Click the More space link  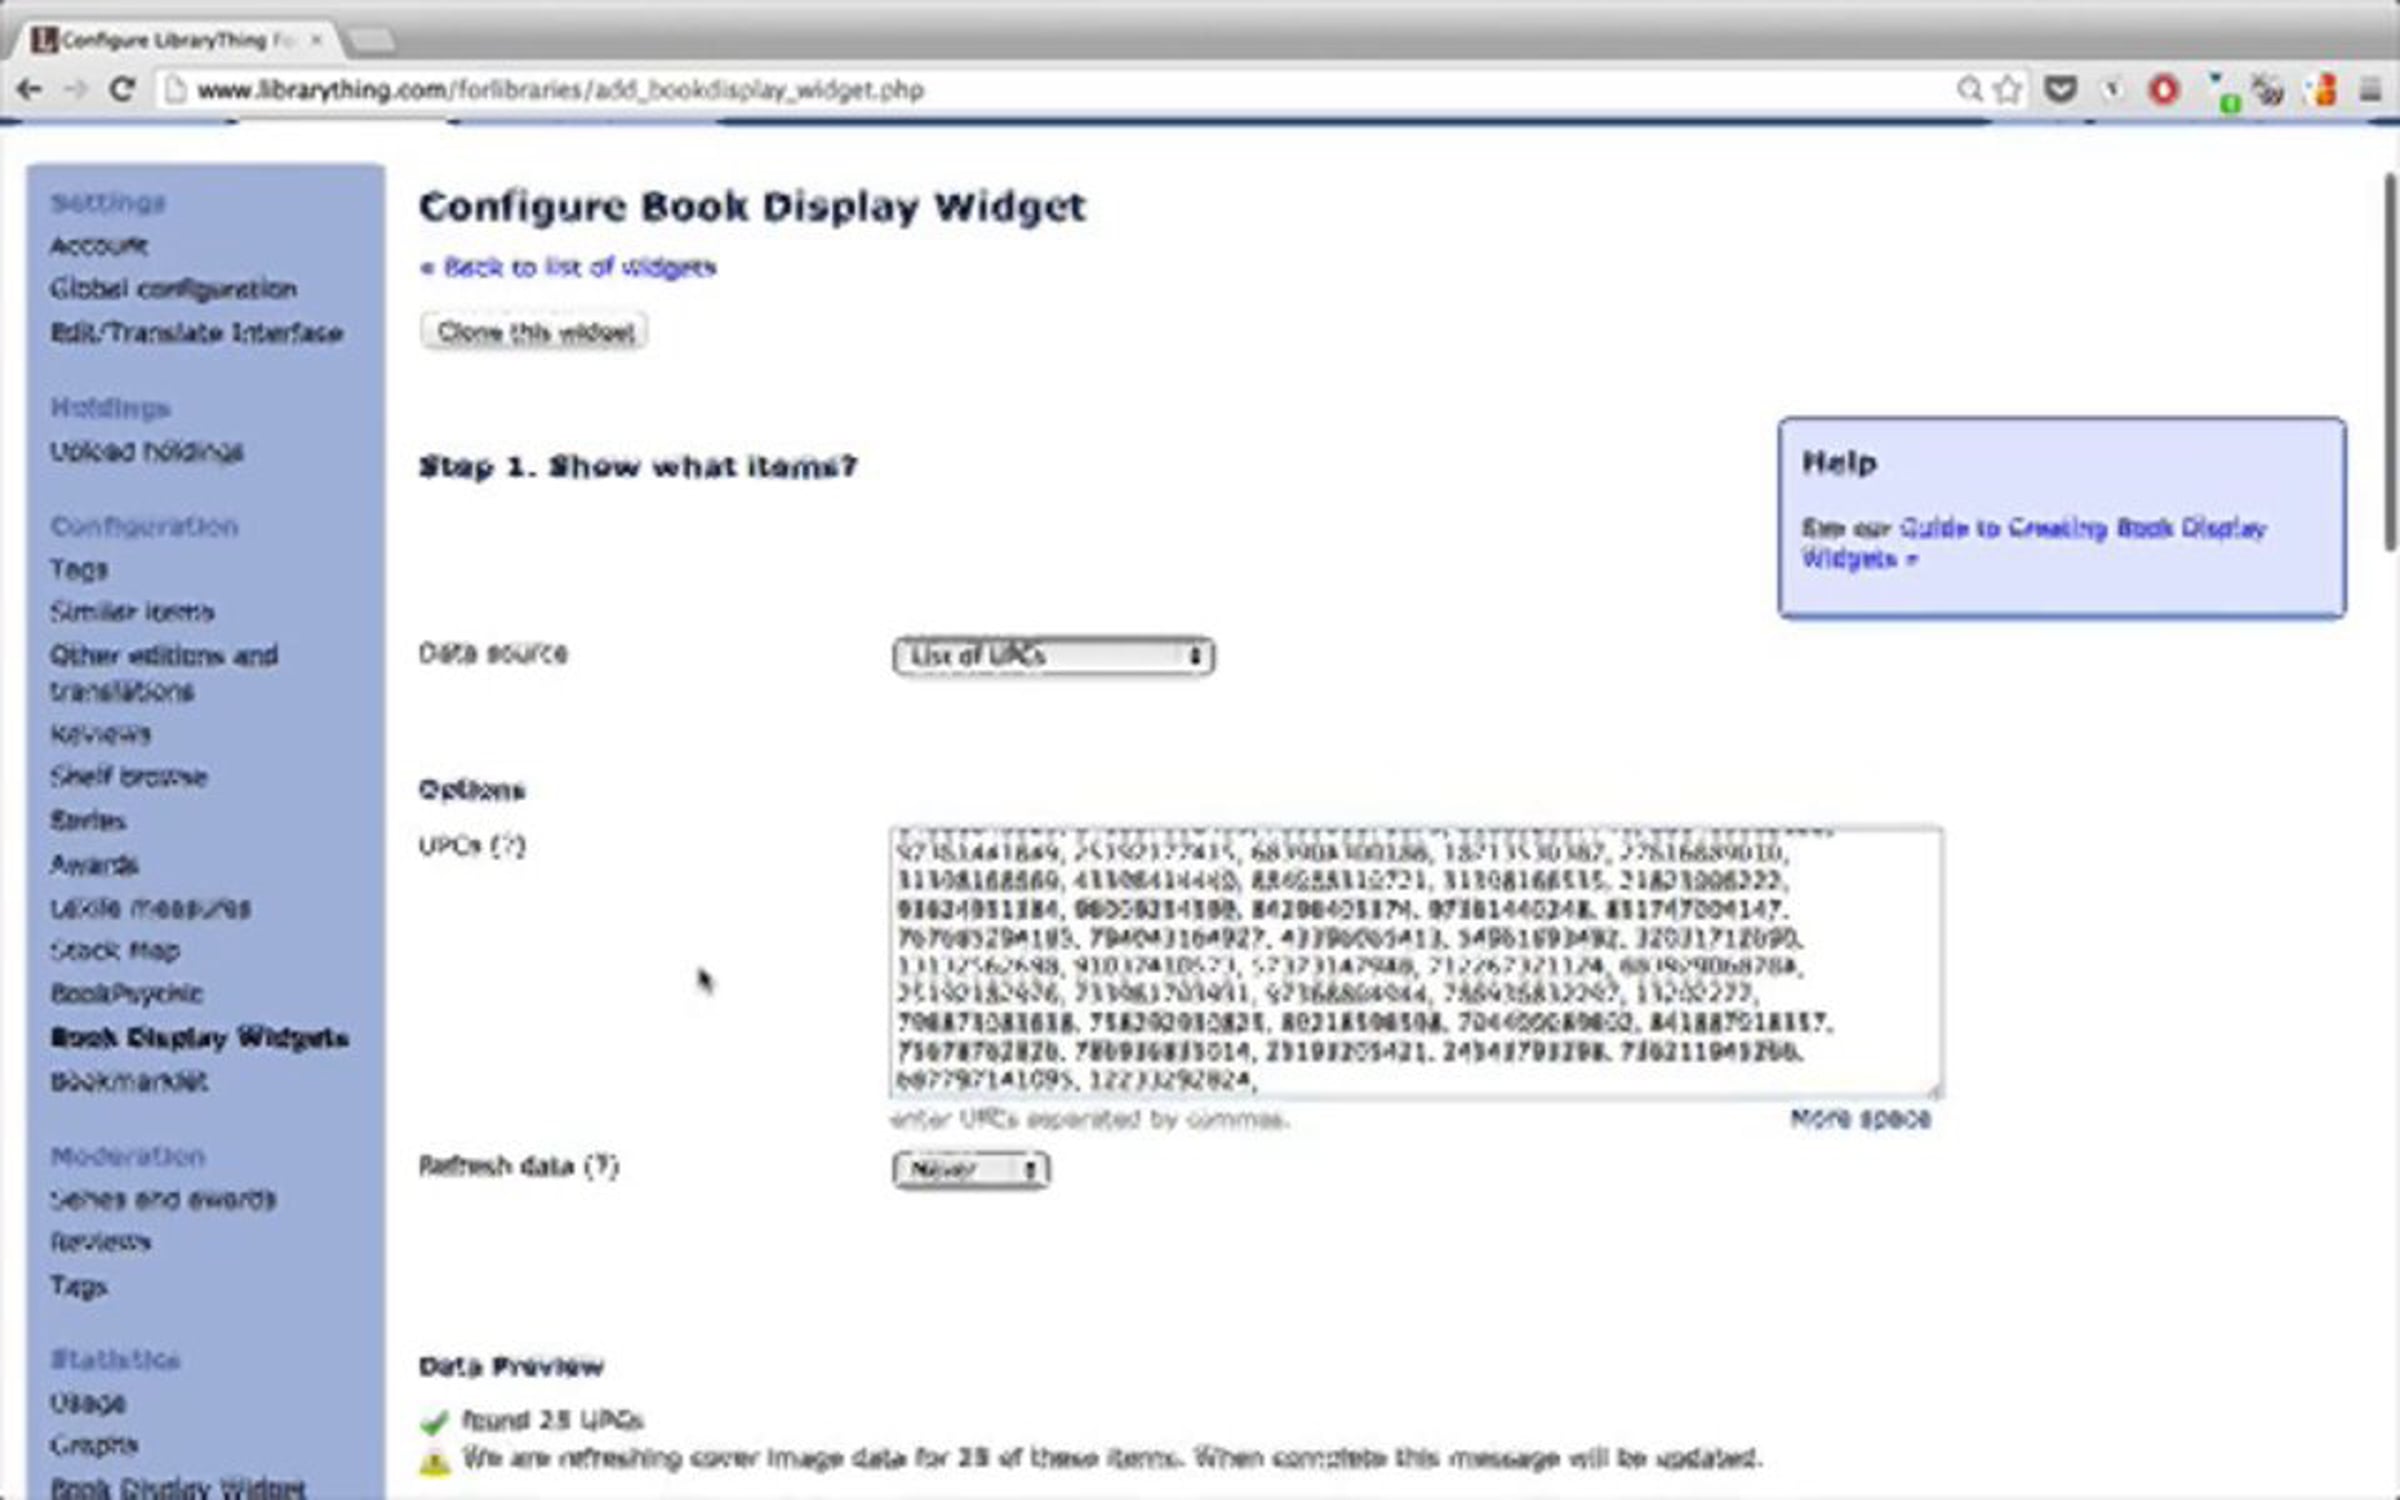pyautogui.click(x=1860, y=1119)
